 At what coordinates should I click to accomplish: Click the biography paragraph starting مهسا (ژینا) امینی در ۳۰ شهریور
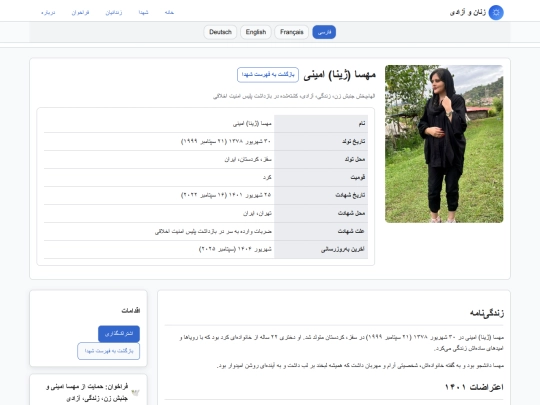(341, 343)
